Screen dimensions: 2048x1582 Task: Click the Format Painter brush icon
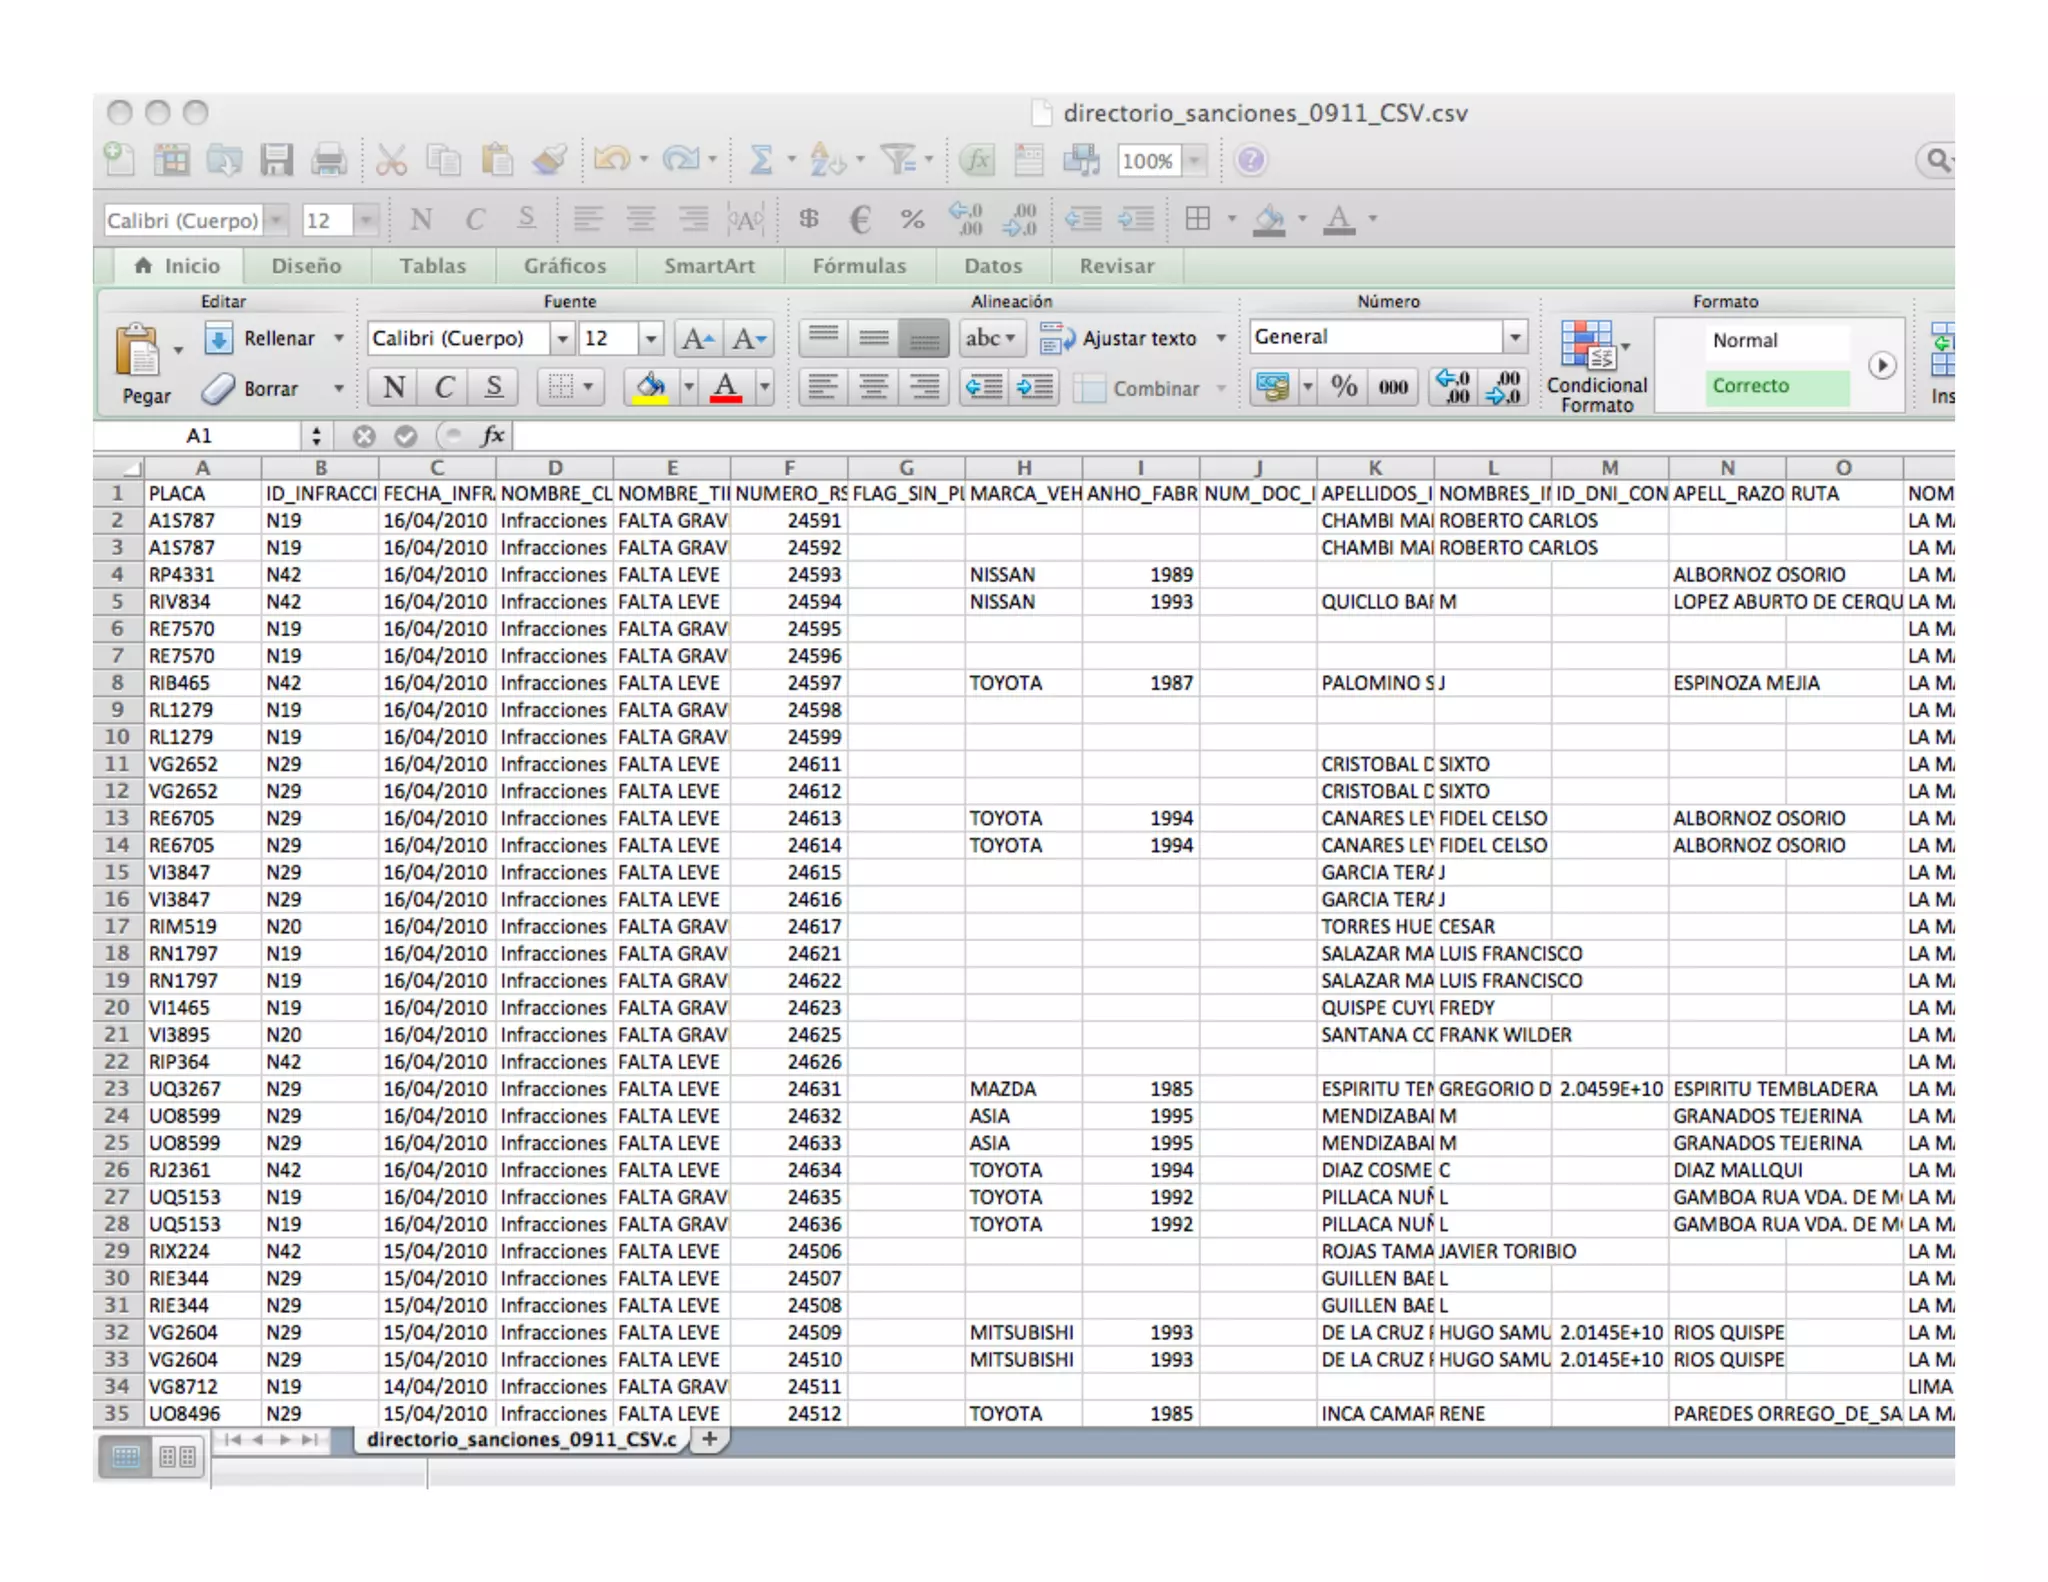click(549, 160)
